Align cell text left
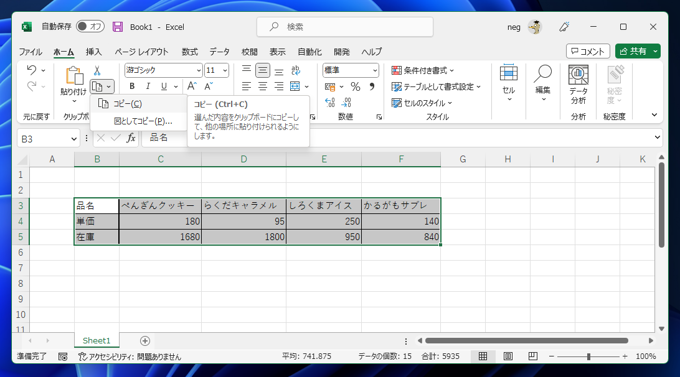 [246, 86]
